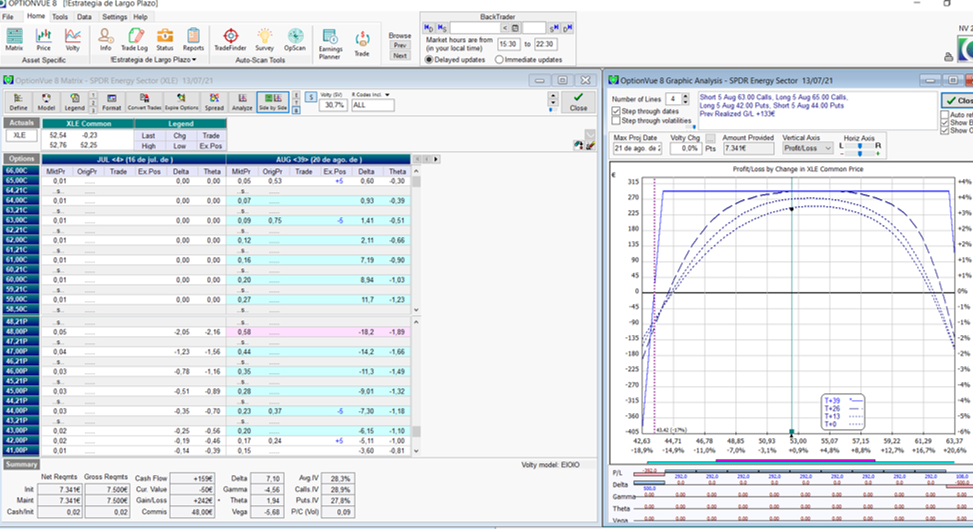The width and height of the screenshot is (973, 529).
Task: Open the Earnings Planner icon
Action: click(330, 43)
